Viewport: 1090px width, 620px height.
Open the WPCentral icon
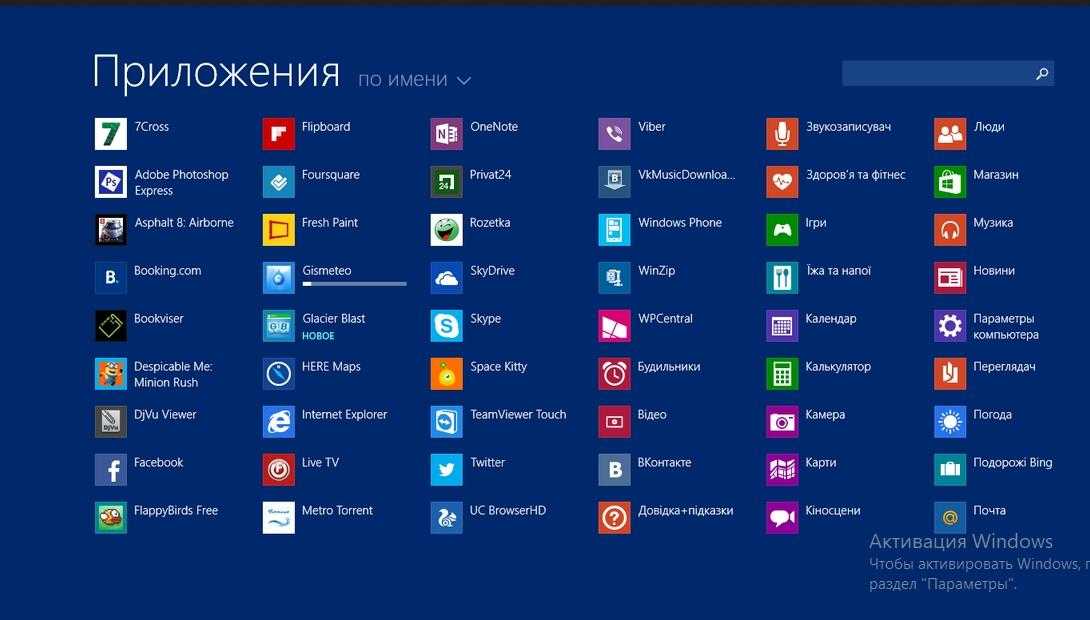615,325
